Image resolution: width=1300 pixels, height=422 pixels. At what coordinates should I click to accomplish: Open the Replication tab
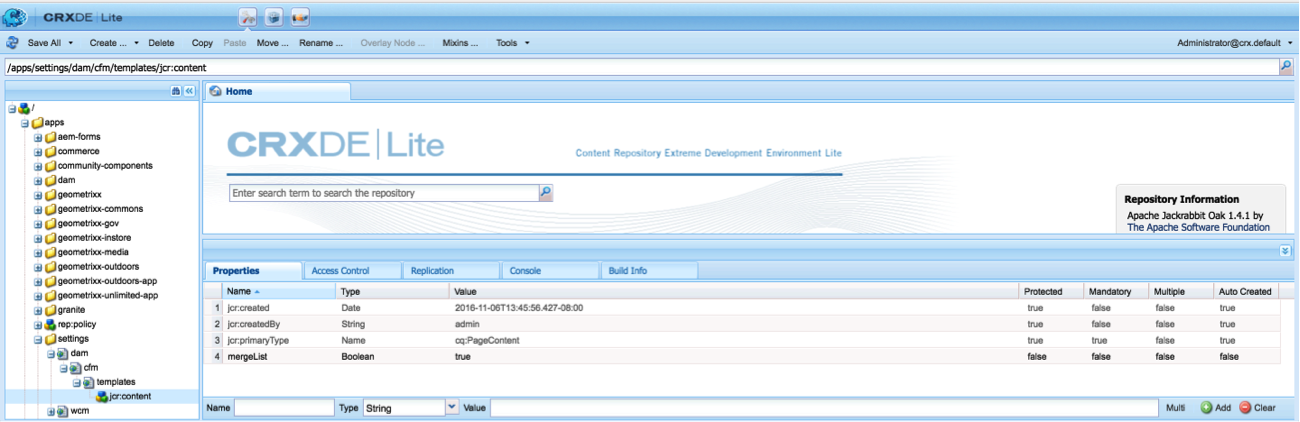coord(432,271)
